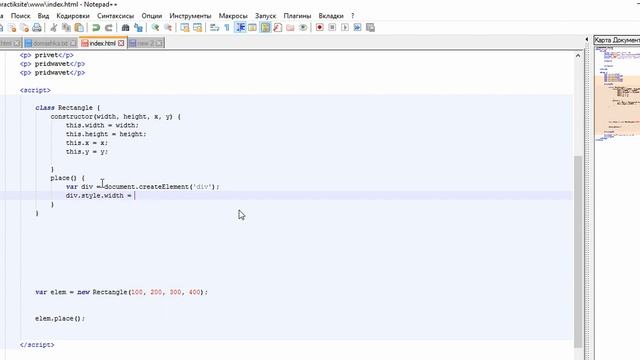This screenshot has height=360, width=640.
Task: Open the Плагины menu
Action: click(297, 16)
